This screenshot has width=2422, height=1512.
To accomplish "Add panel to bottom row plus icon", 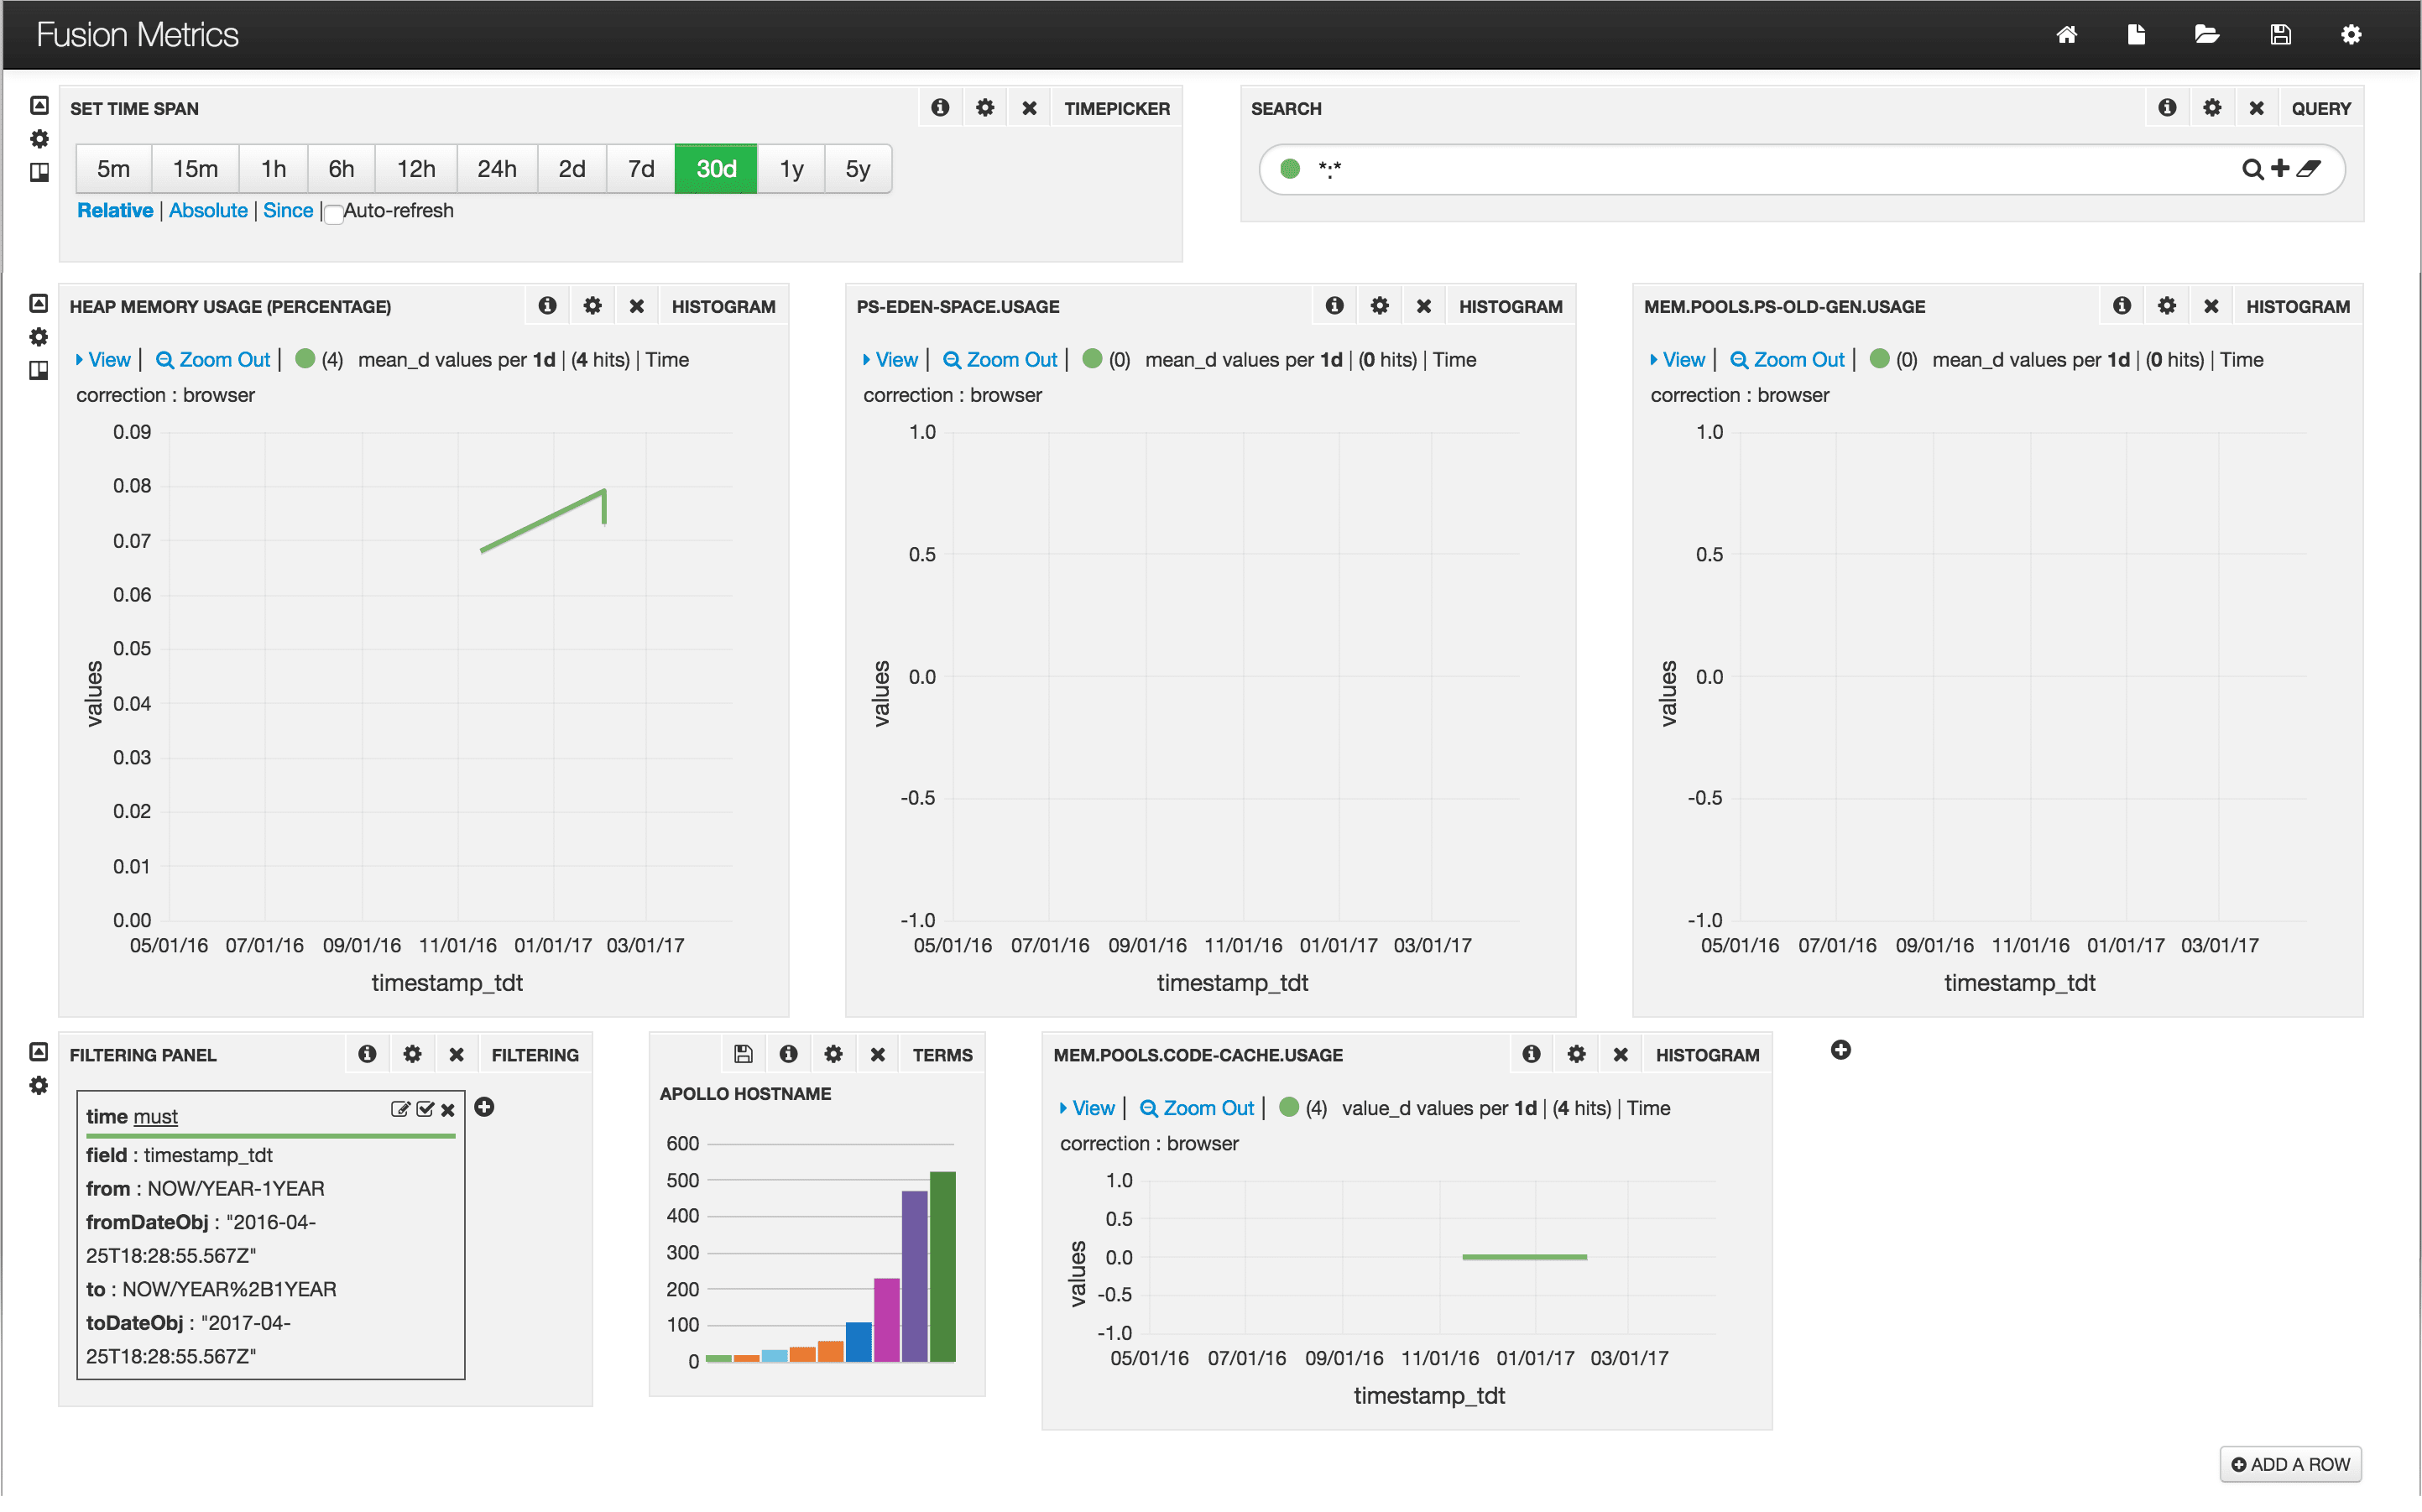I will click(x=1841, y=1051).
